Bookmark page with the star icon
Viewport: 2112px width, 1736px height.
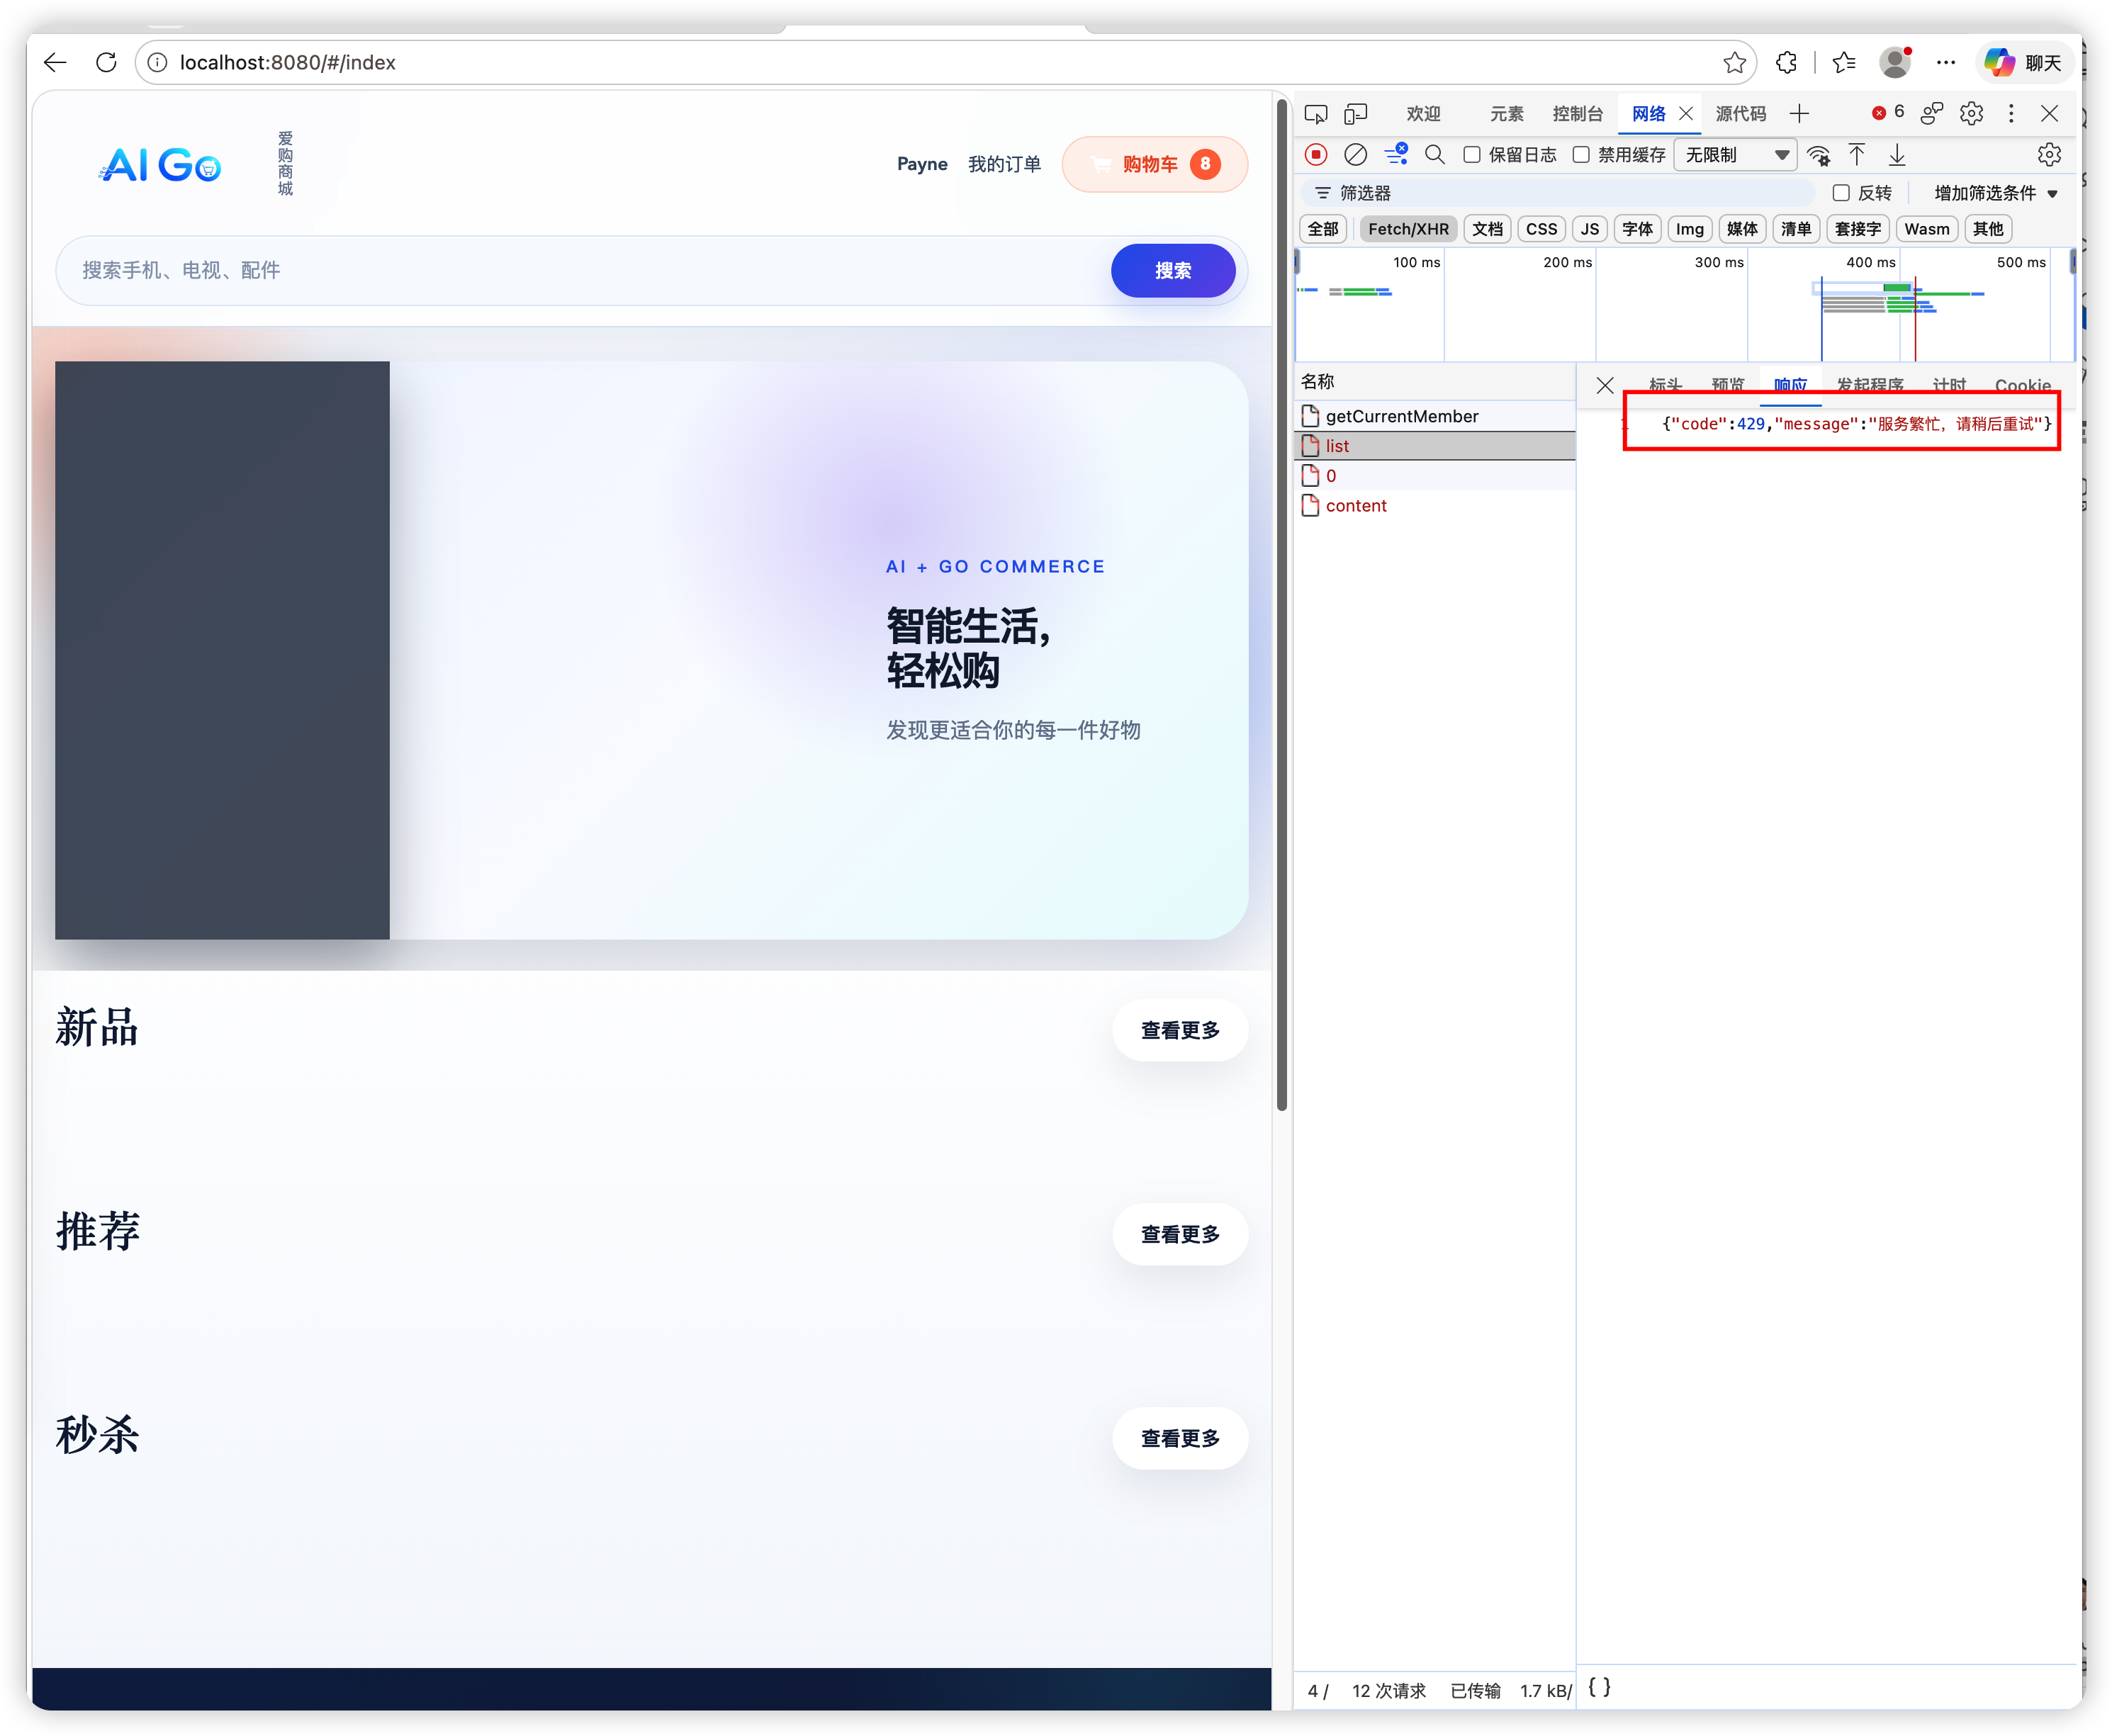pos(1734,63)
